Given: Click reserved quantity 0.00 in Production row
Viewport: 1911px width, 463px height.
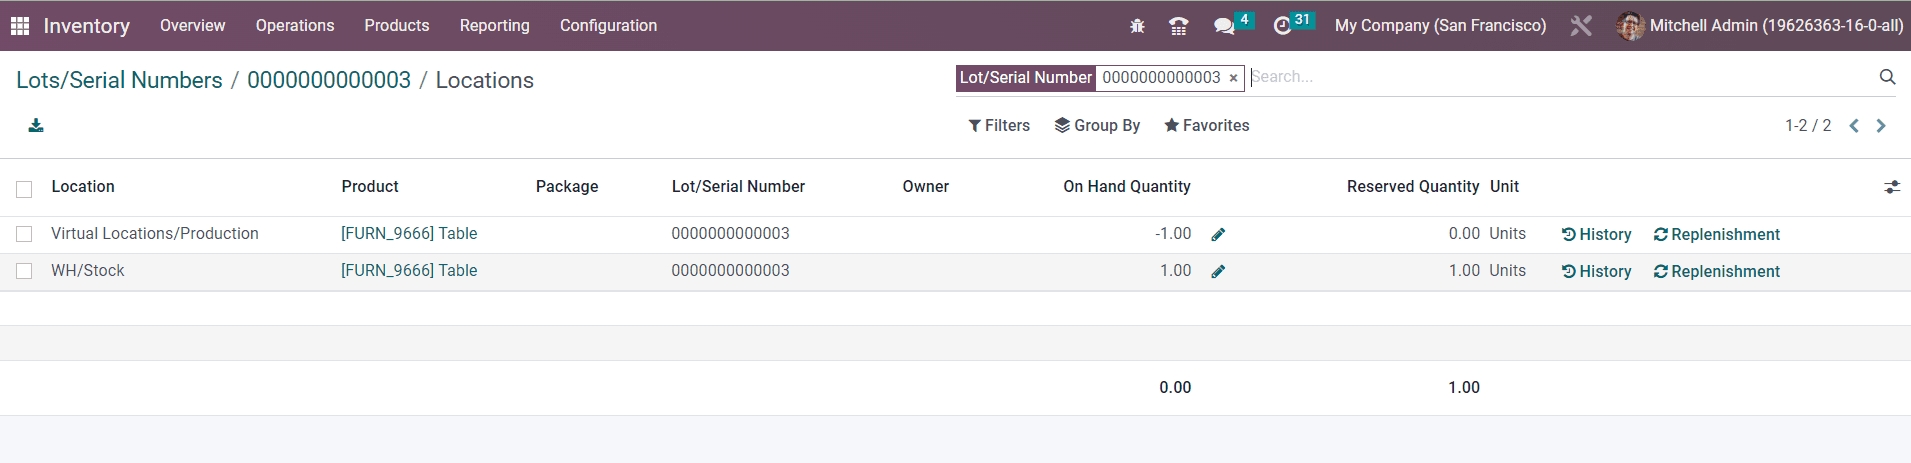Looking at the screenshot, I should (1464, 234).
